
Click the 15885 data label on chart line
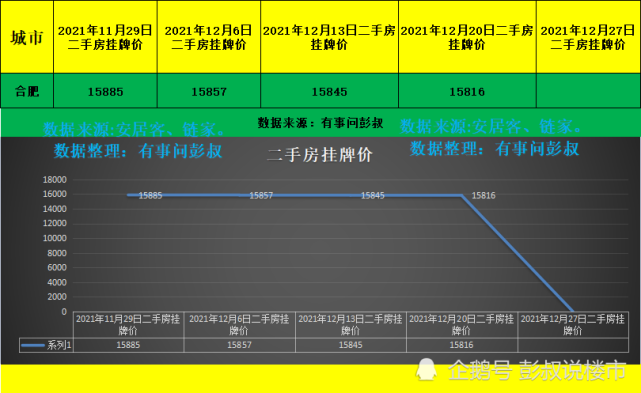click(x=150, y=195)
